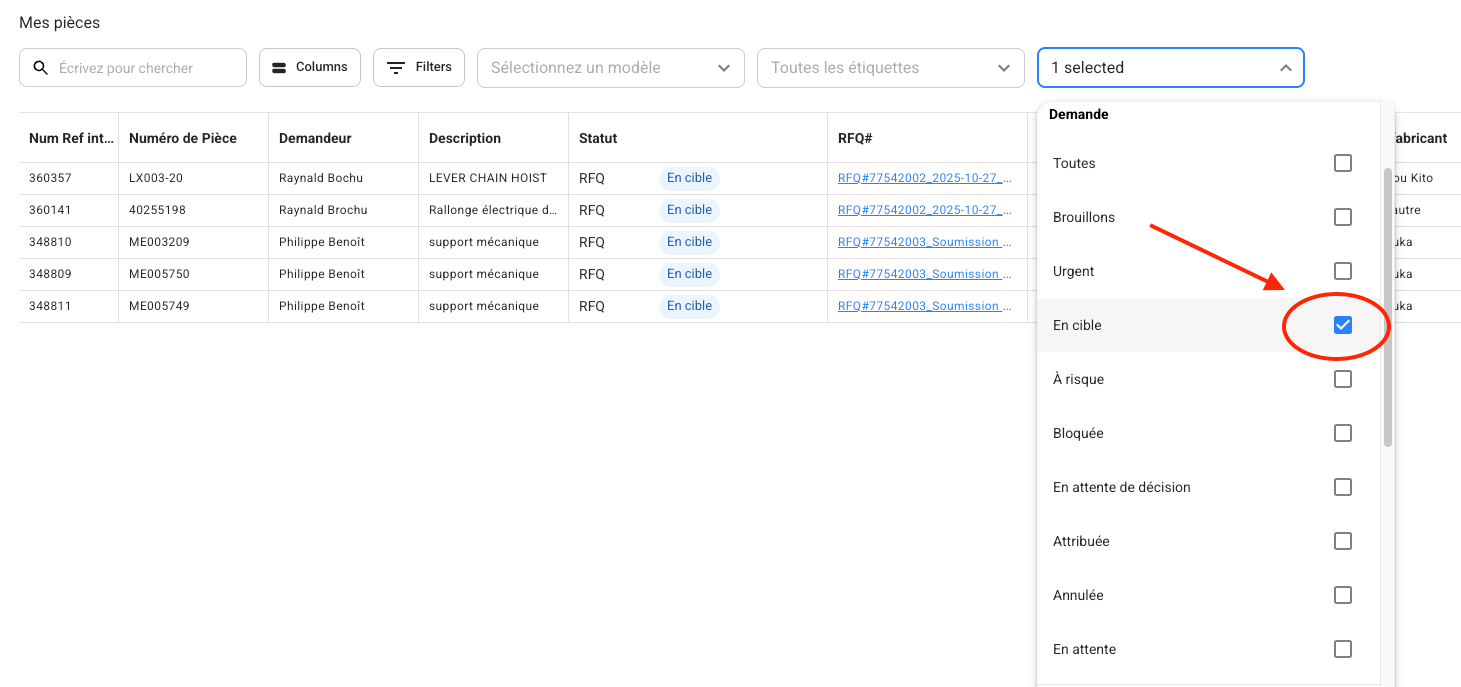Image resolution: width=1461 pixels, height=687 pixels.
Task: Click the Columns icon
Action: [x=279, y=68]
